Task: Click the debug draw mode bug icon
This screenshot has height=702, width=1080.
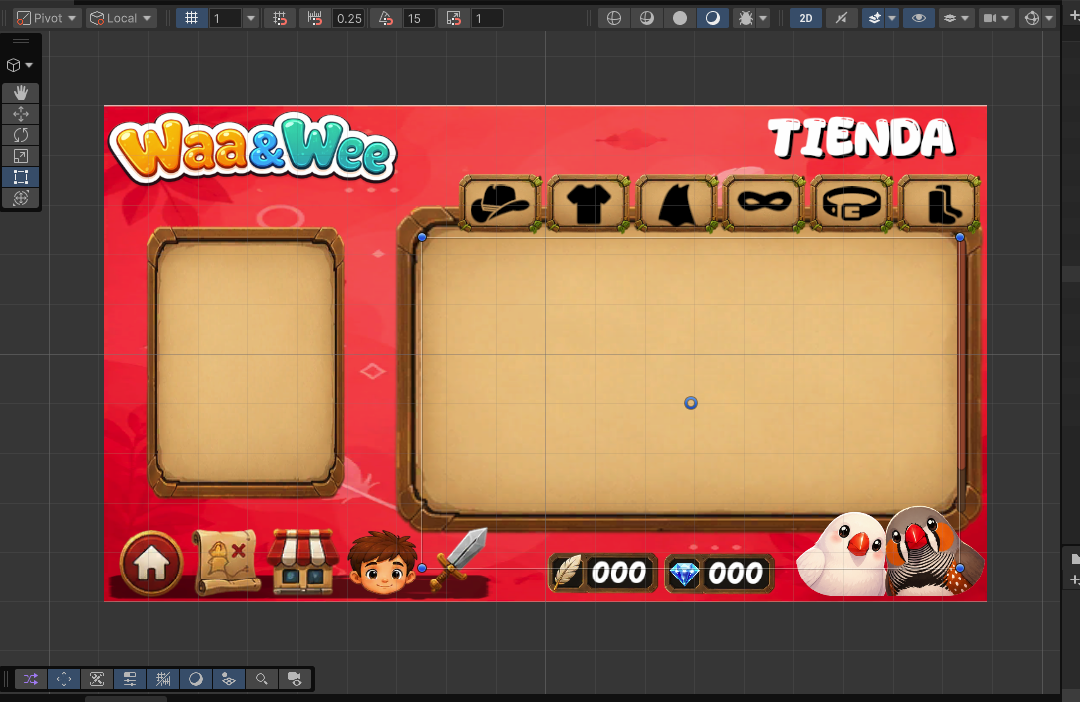Action: click(745, 19)
